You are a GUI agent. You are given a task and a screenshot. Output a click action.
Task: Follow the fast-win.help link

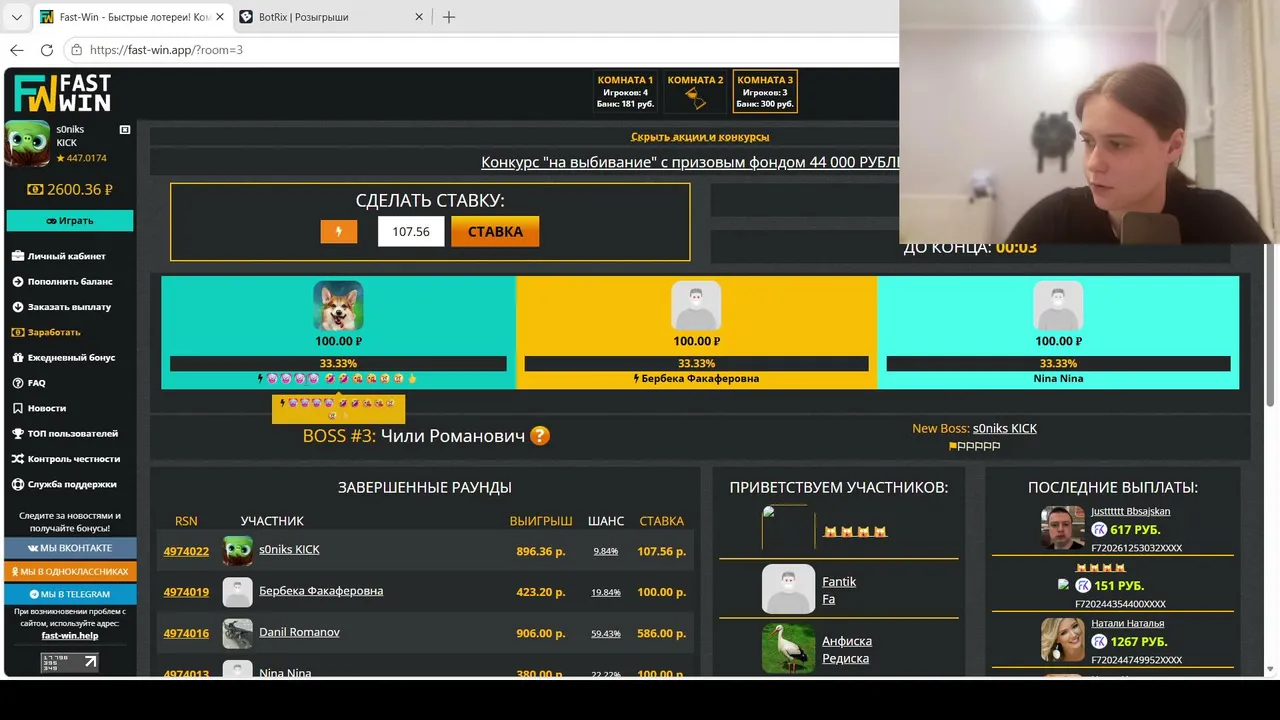(x=70, y=635)
